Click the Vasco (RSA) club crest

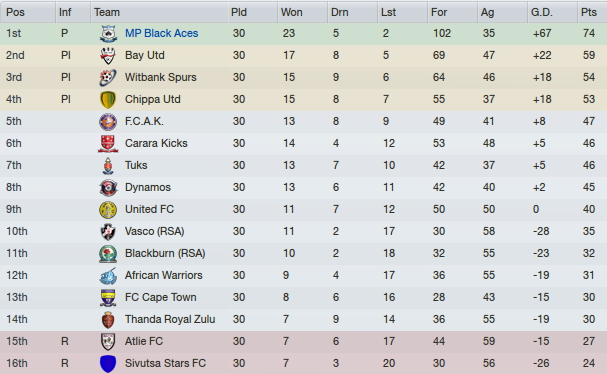point(108,232)
